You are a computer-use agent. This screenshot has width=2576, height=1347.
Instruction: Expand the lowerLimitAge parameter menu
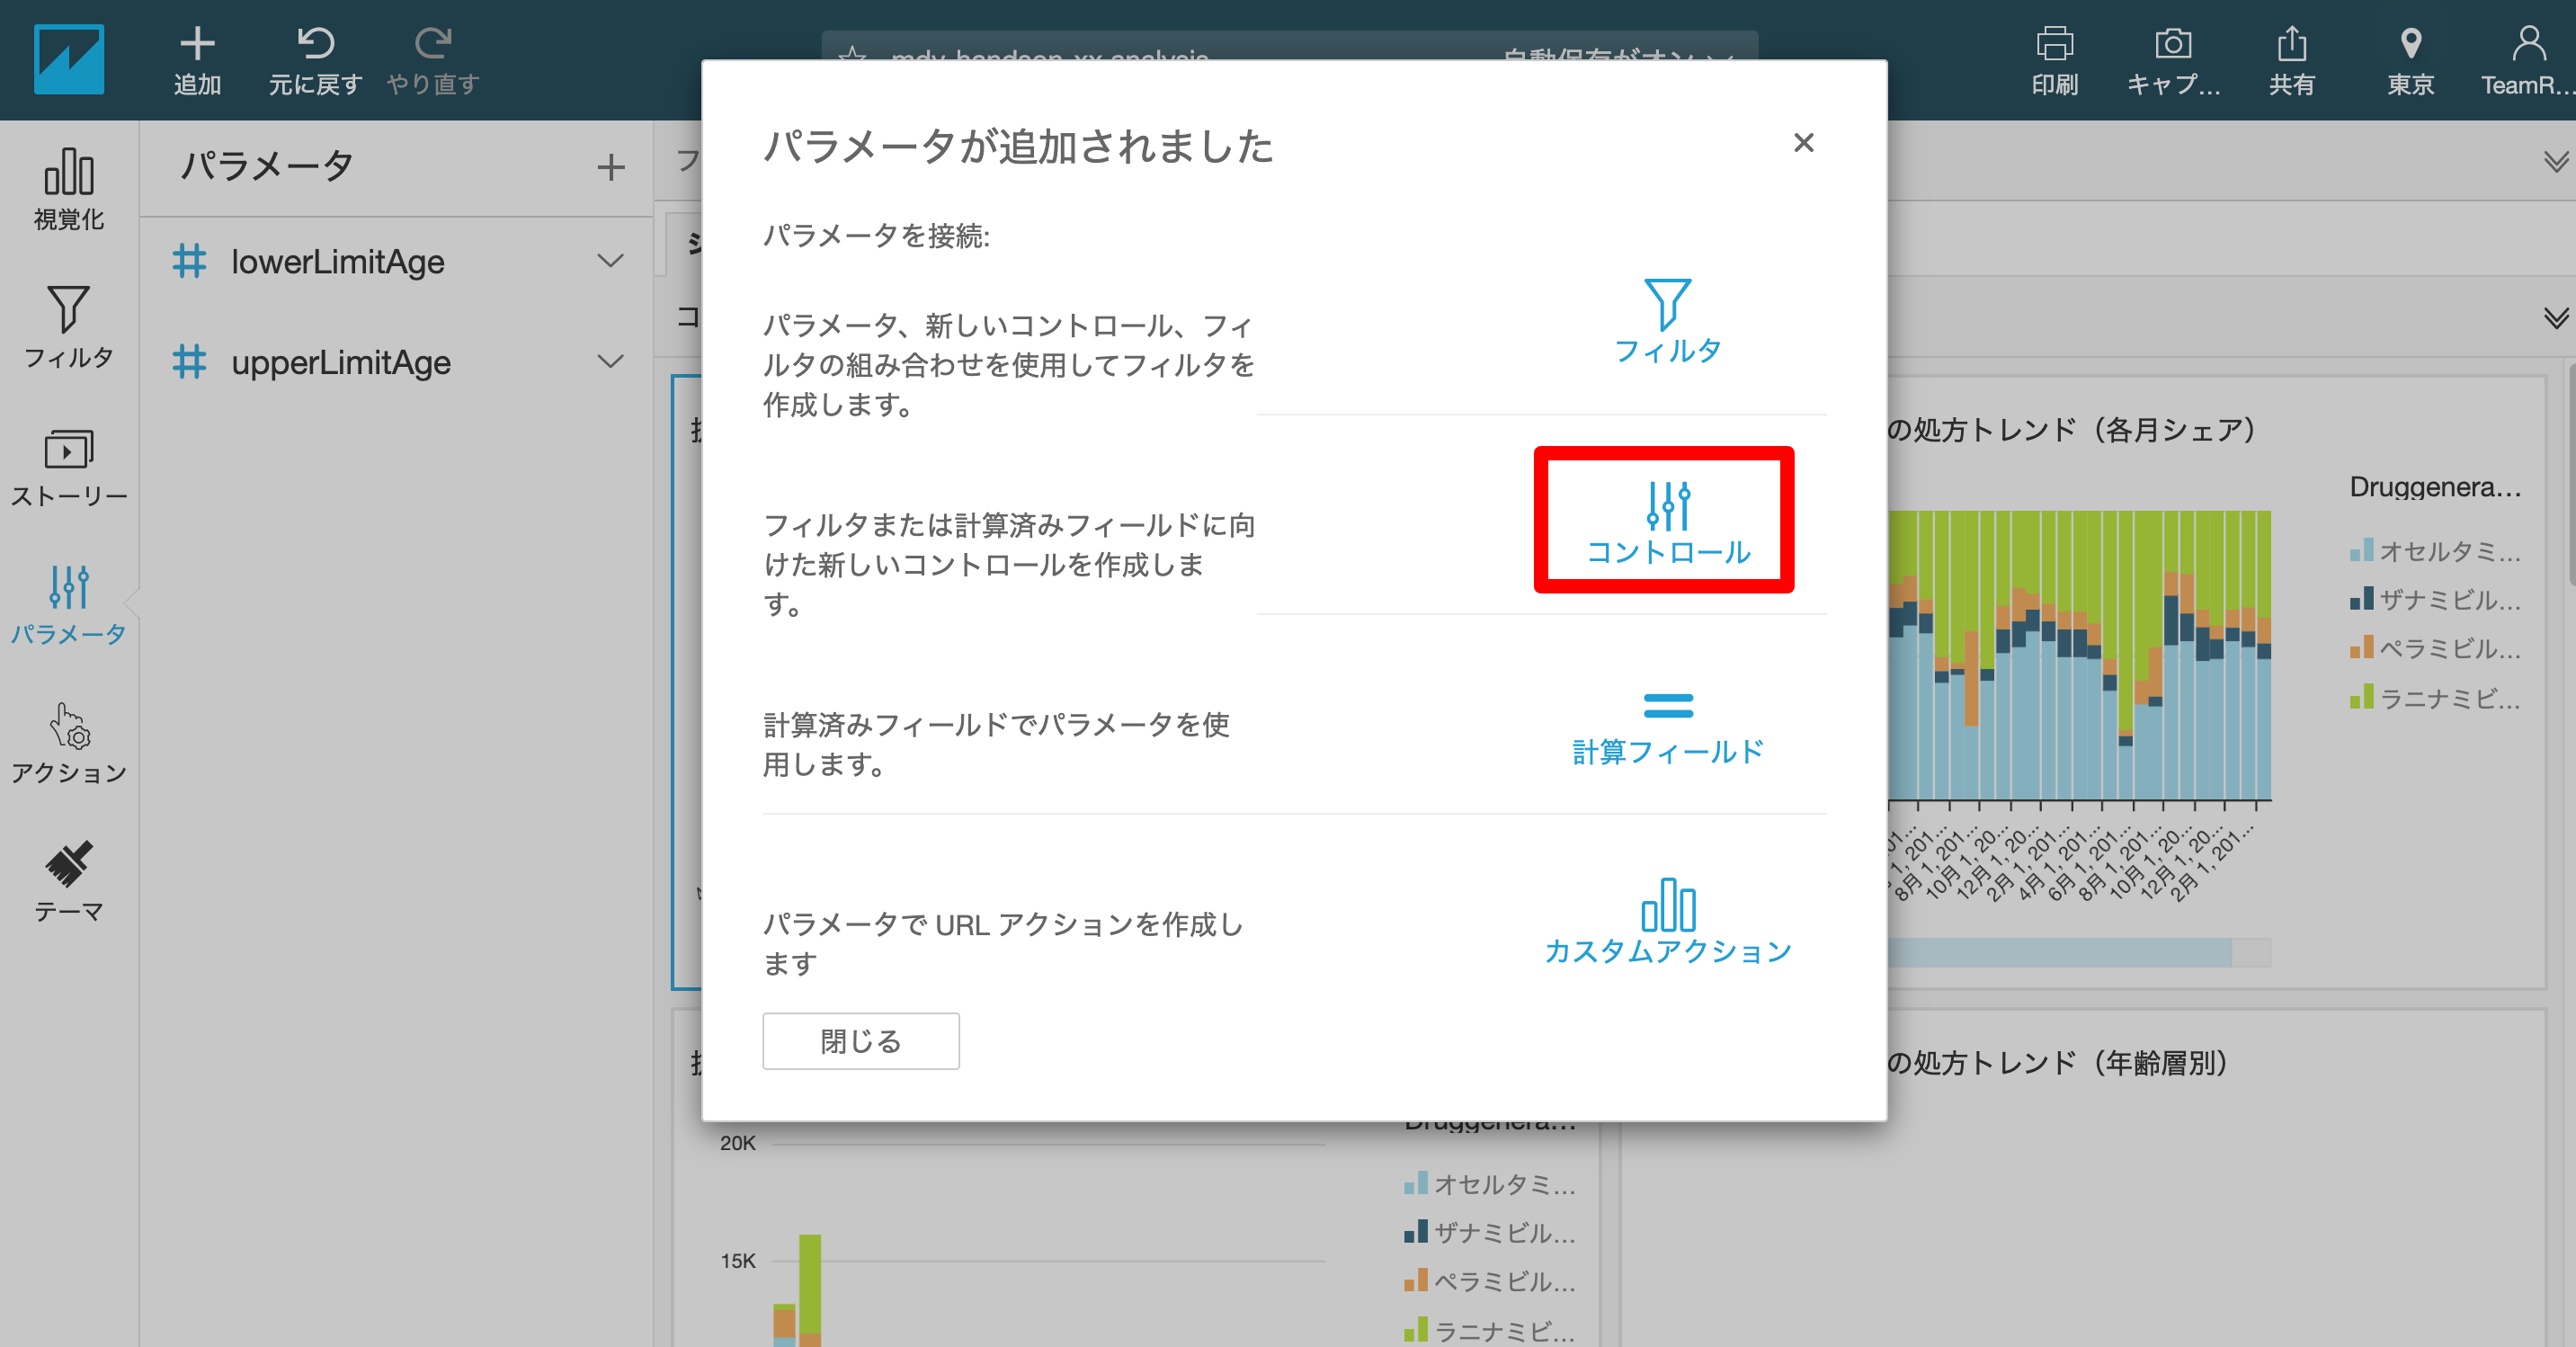[610, 261]
